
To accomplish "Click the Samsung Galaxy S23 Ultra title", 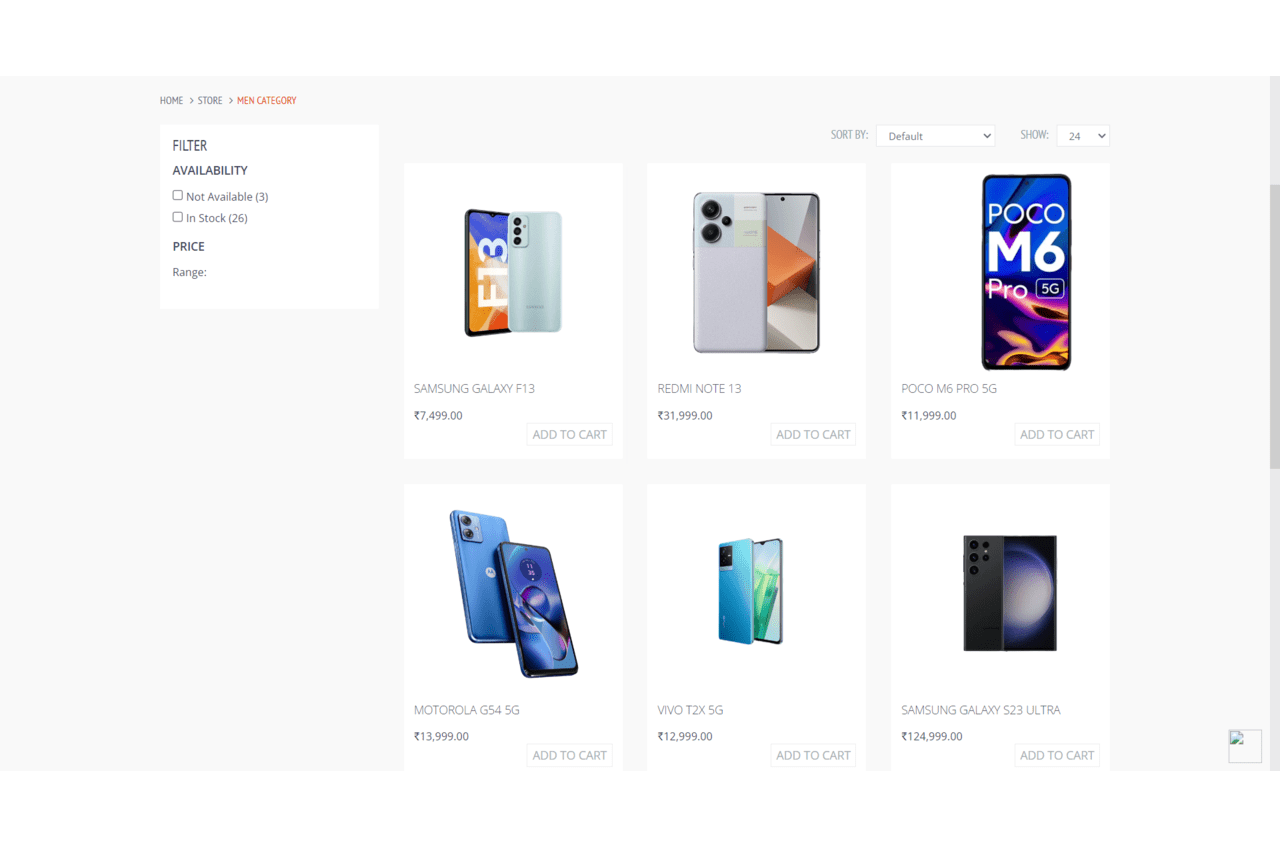I will coord(981,710).
